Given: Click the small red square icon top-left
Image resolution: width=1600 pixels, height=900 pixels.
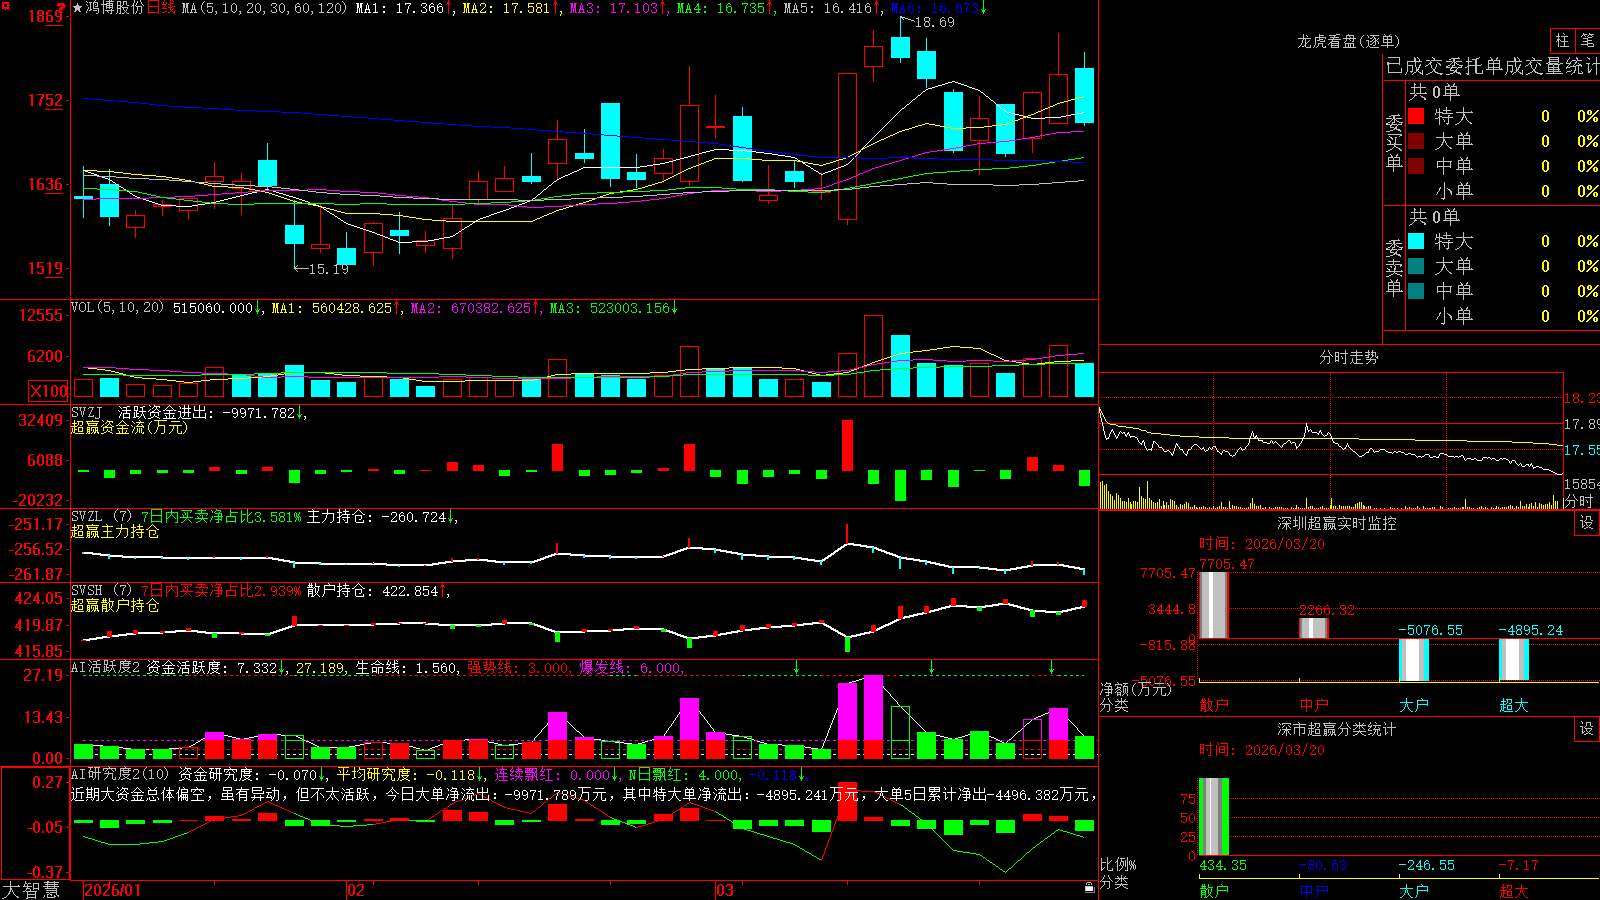Looking at the screenshot, I should (6, 6).
